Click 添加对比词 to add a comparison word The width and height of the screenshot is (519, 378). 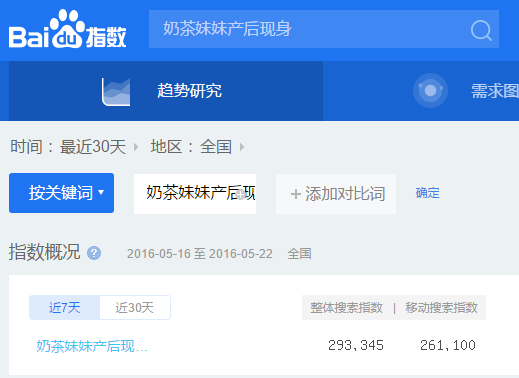[336, 194]
